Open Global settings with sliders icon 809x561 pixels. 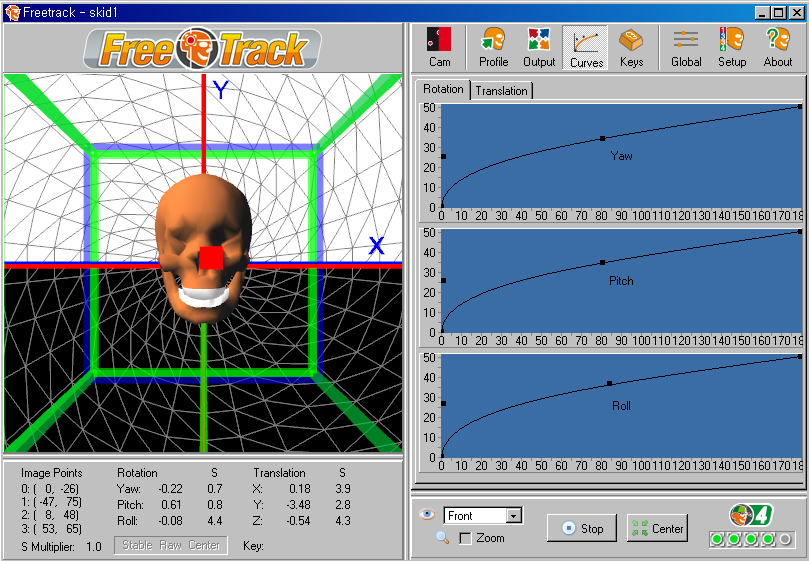point(686,47)
